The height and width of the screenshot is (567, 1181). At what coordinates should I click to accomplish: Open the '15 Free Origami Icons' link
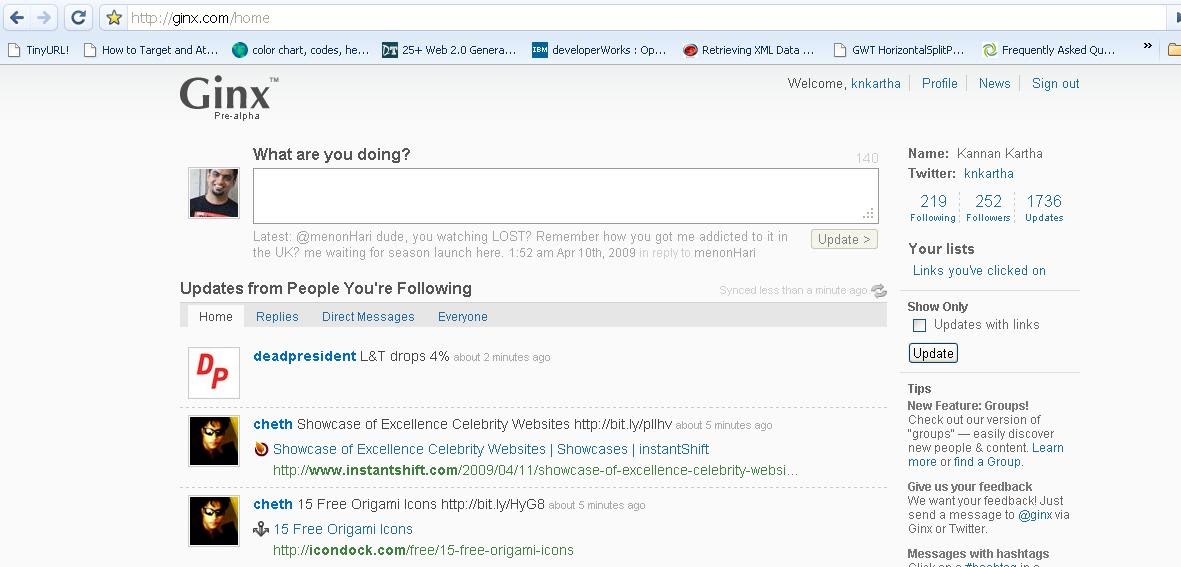pos(343,529)
